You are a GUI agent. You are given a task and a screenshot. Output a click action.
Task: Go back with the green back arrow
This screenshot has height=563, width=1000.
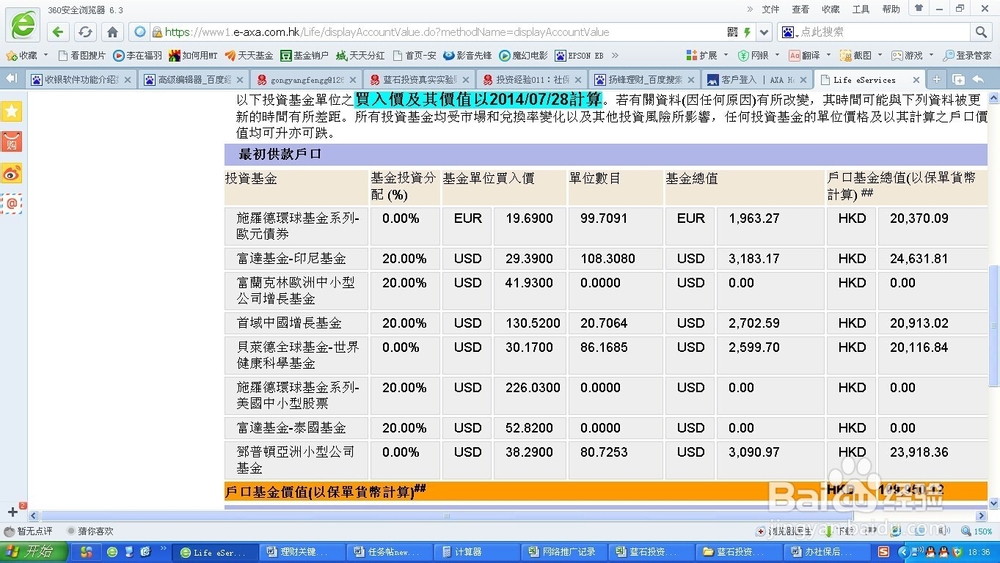click(58, 32)
